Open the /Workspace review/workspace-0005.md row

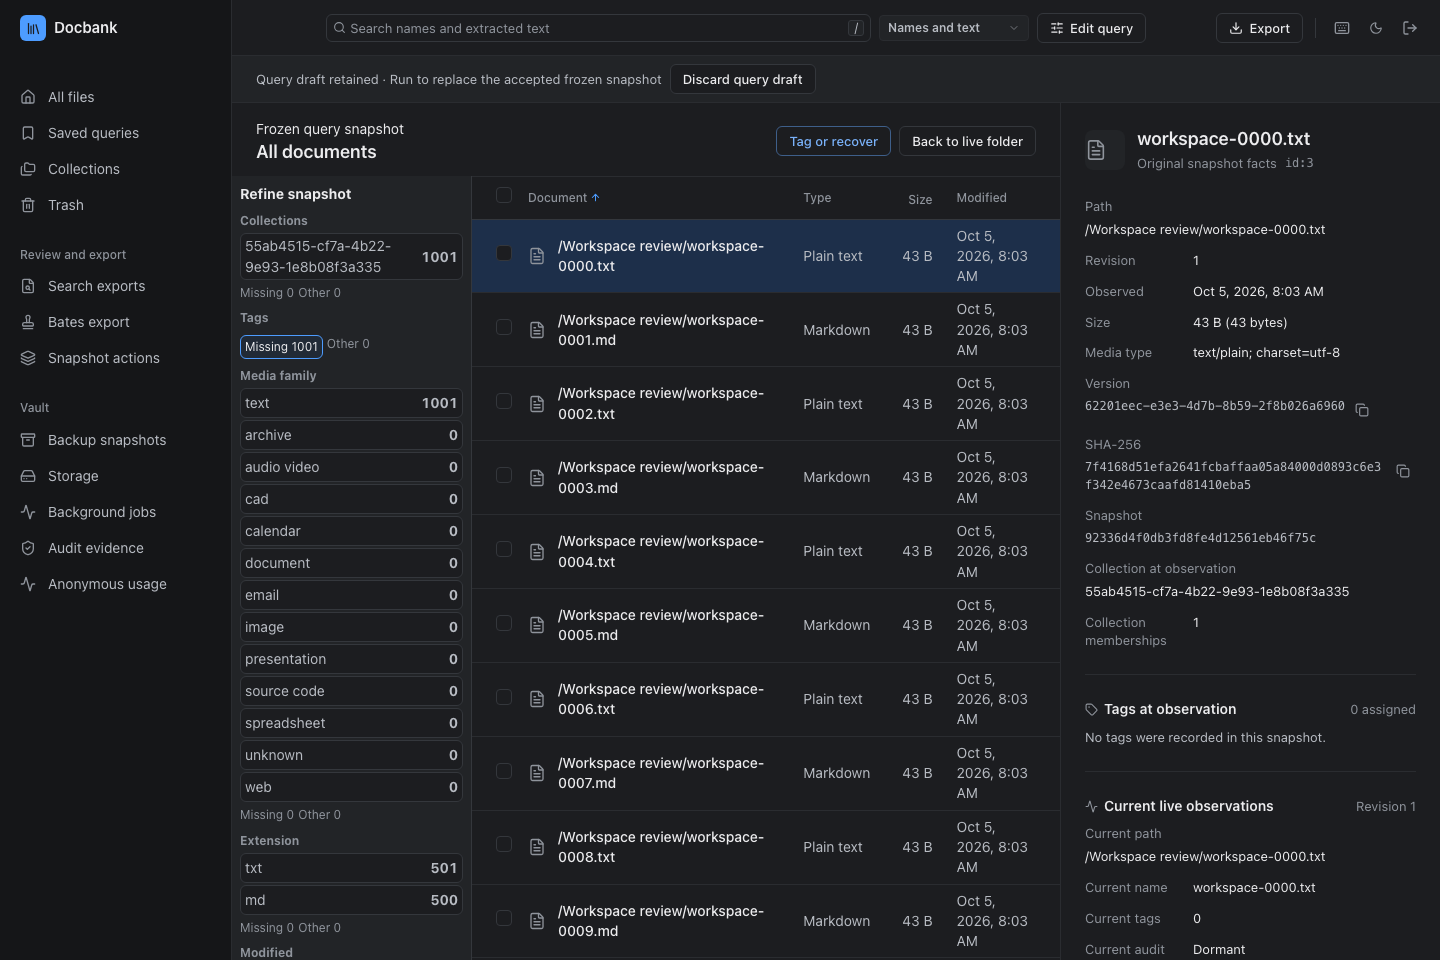766,625
